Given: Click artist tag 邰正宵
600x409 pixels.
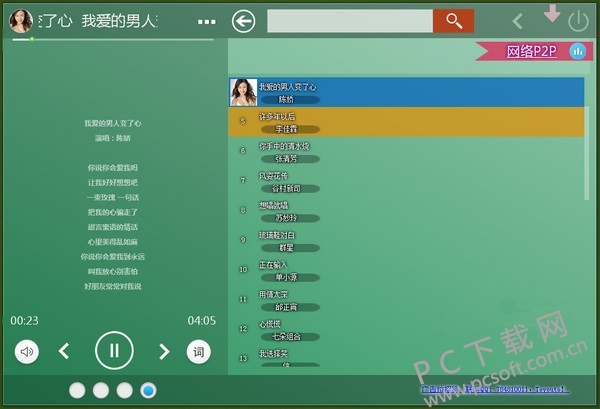Looking at the screenshot, I should point(290,307).
